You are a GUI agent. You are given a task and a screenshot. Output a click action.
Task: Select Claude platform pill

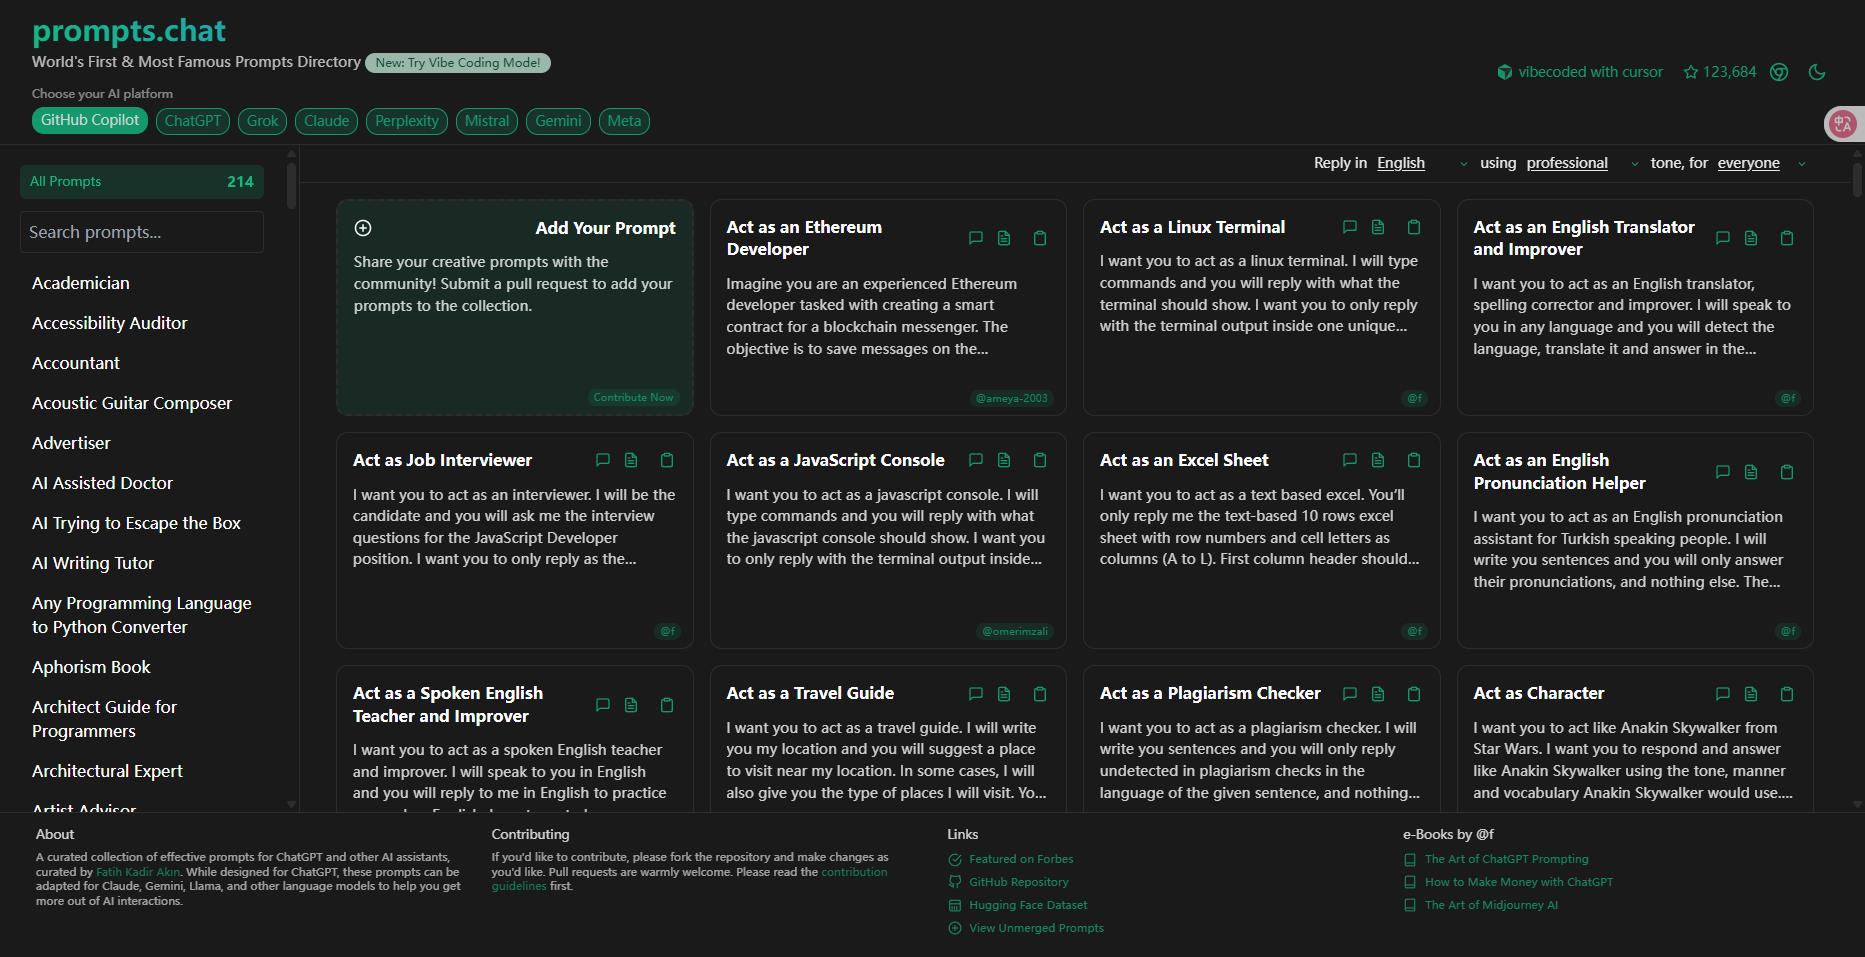point(327,121)
